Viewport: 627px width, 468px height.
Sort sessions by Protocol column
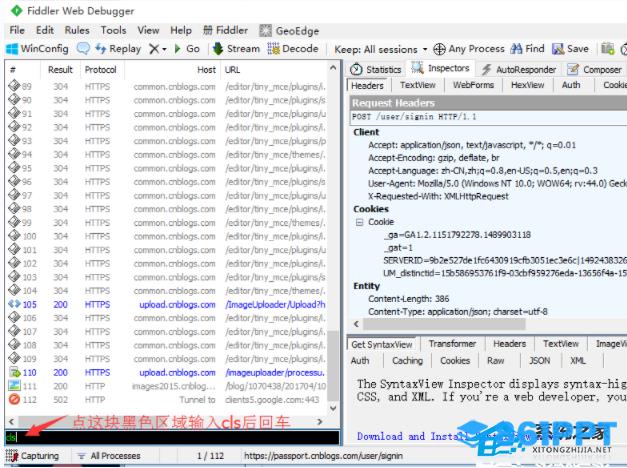click(x=100, y=70)
